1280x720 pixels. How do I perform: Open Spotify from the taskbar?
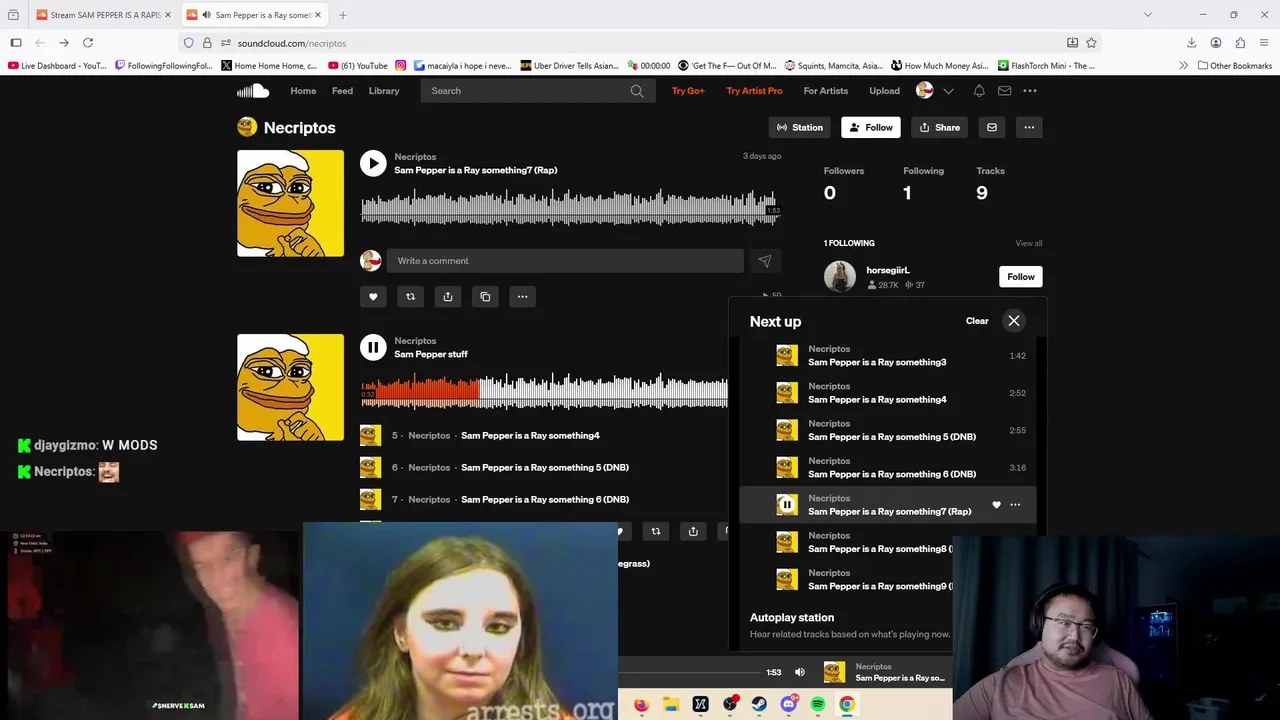click(x=817, y=704)
